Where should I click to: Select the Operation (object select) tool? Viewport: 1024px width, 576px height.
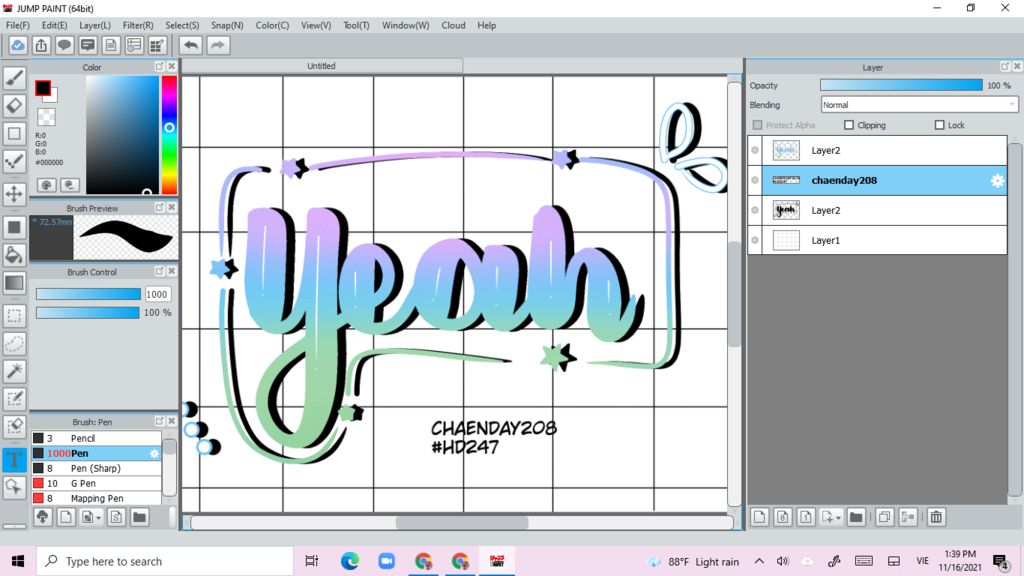14,487
